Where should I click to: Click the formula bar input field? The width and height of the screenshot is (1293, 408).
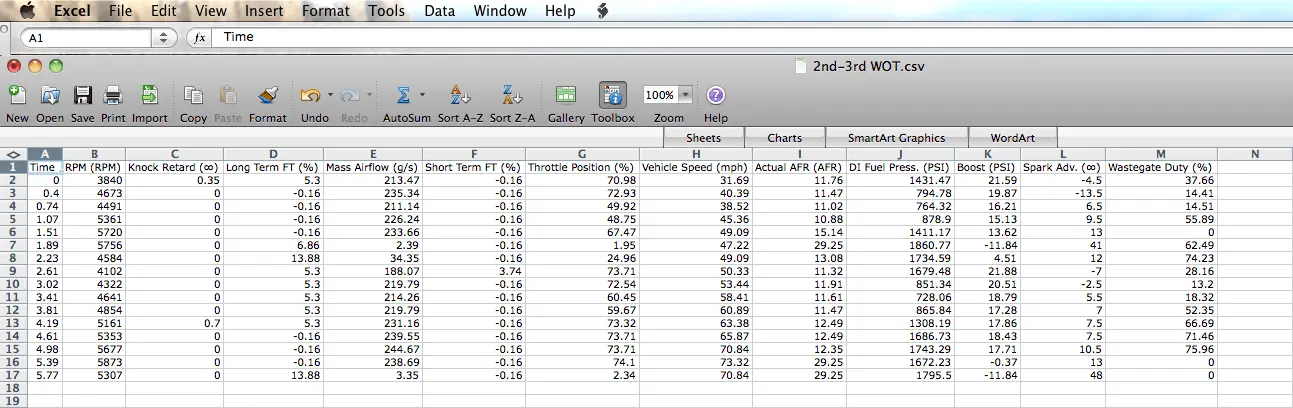[700, 37]
